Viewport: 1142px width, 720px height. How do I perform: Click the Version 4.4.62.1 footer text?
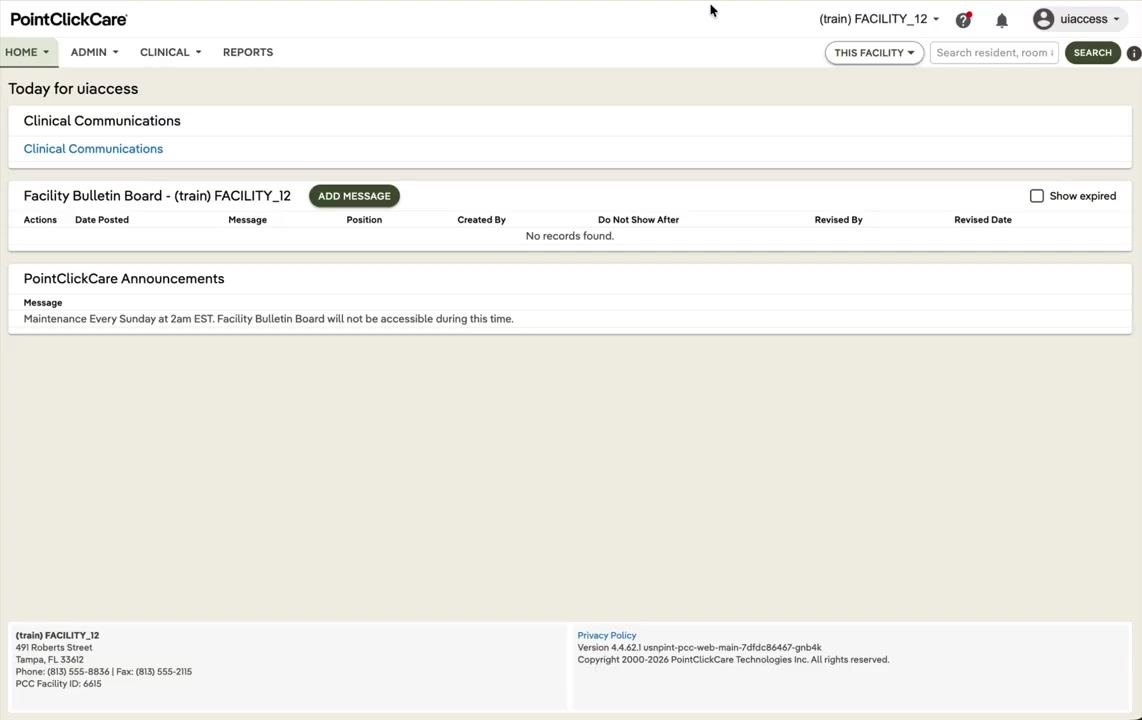[x=699, y=647]
